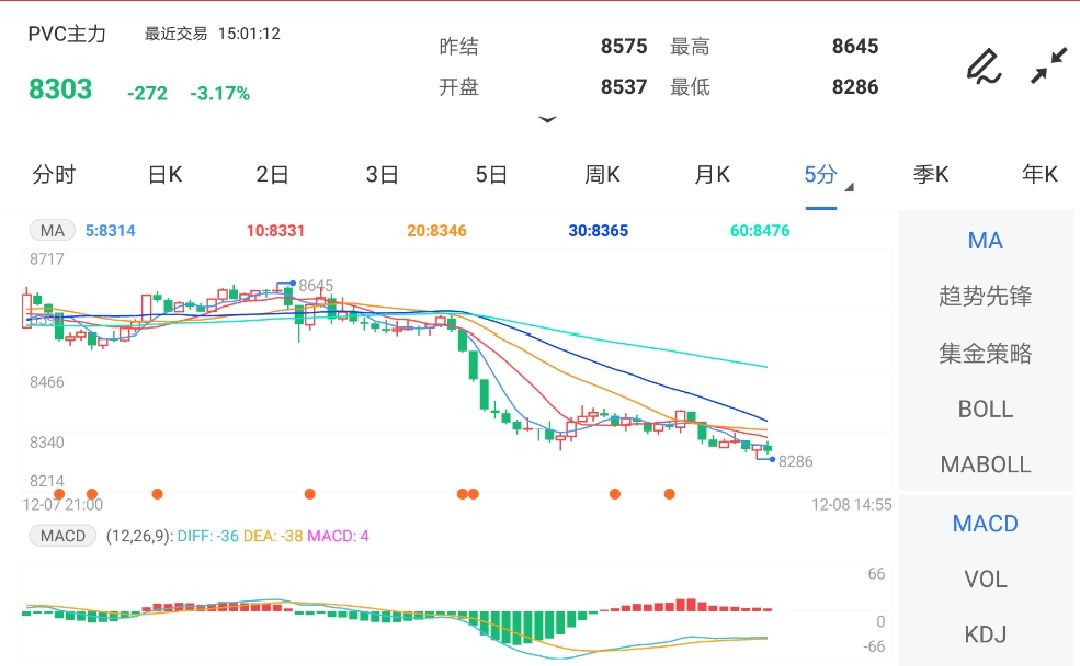Click the 最近交易 15:01:12 timestamp
1080x666 pixels.
(x=212, y=34)
